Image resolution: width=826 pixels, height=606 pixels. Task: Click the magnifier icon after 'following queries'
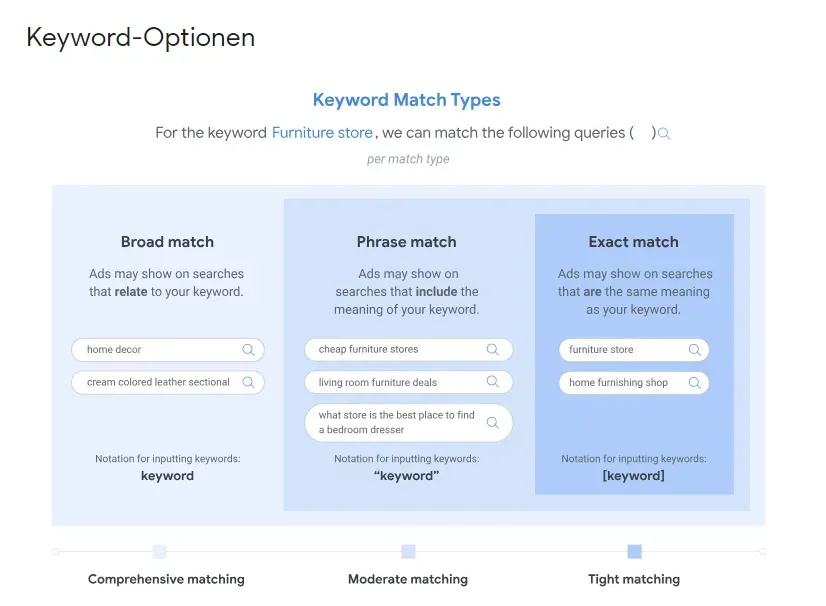point(664,134)
